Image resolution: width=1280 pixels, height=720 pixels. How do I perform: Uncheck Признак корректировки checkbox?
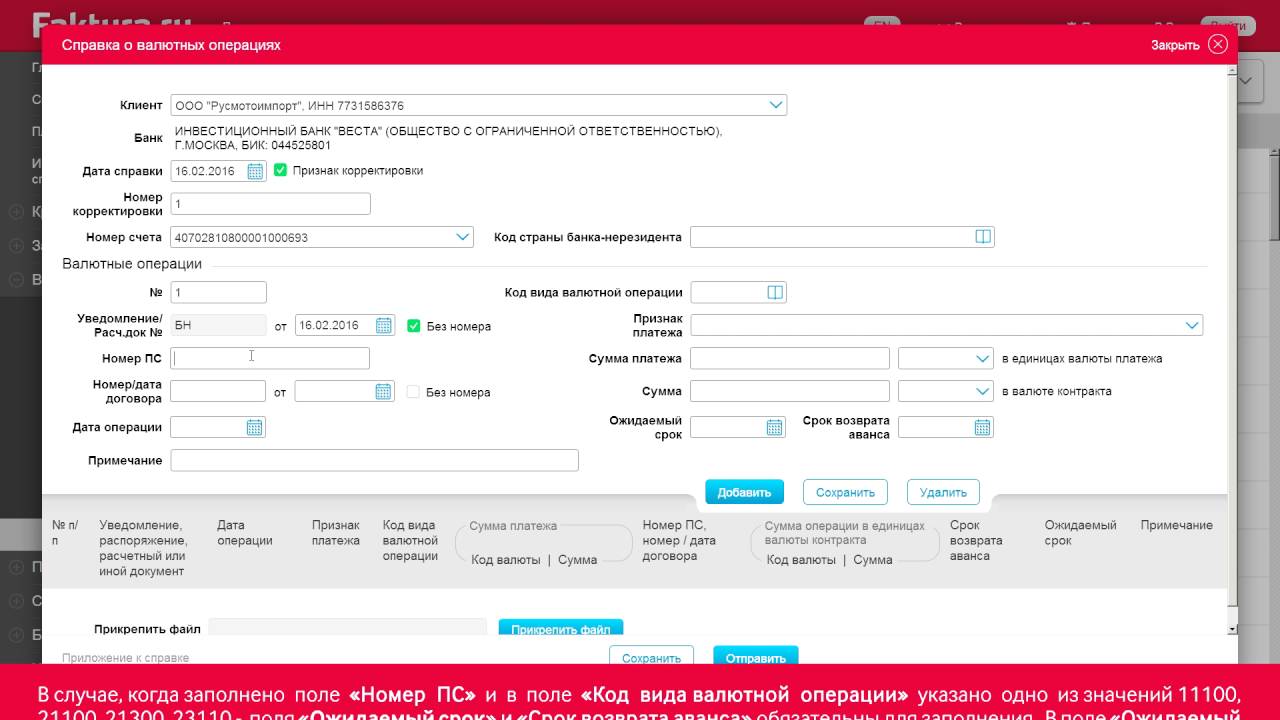click(x=280, y=170)
